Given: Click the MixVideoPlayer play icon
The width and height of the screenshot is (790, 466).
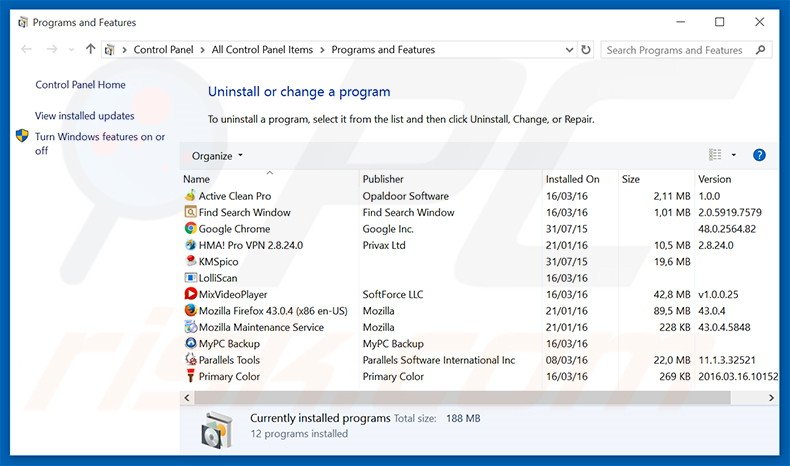Looking at the screenshot, I should (190, 294).
